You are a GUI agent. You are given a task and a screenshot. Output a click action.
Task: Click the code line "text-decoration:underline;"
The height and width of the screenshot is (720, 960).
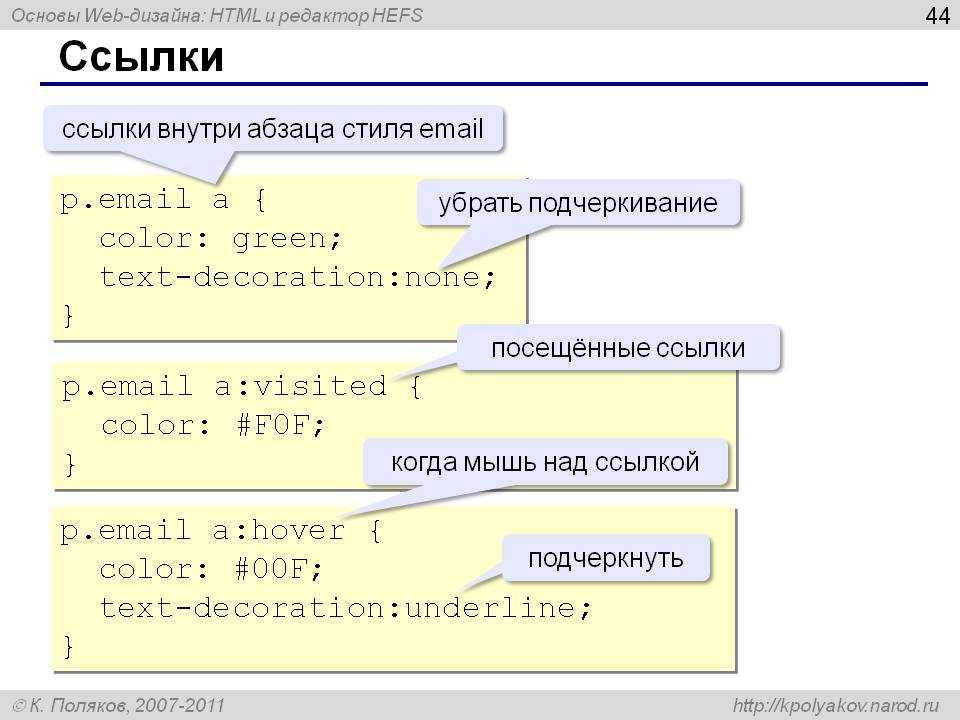tap(346, 608)
